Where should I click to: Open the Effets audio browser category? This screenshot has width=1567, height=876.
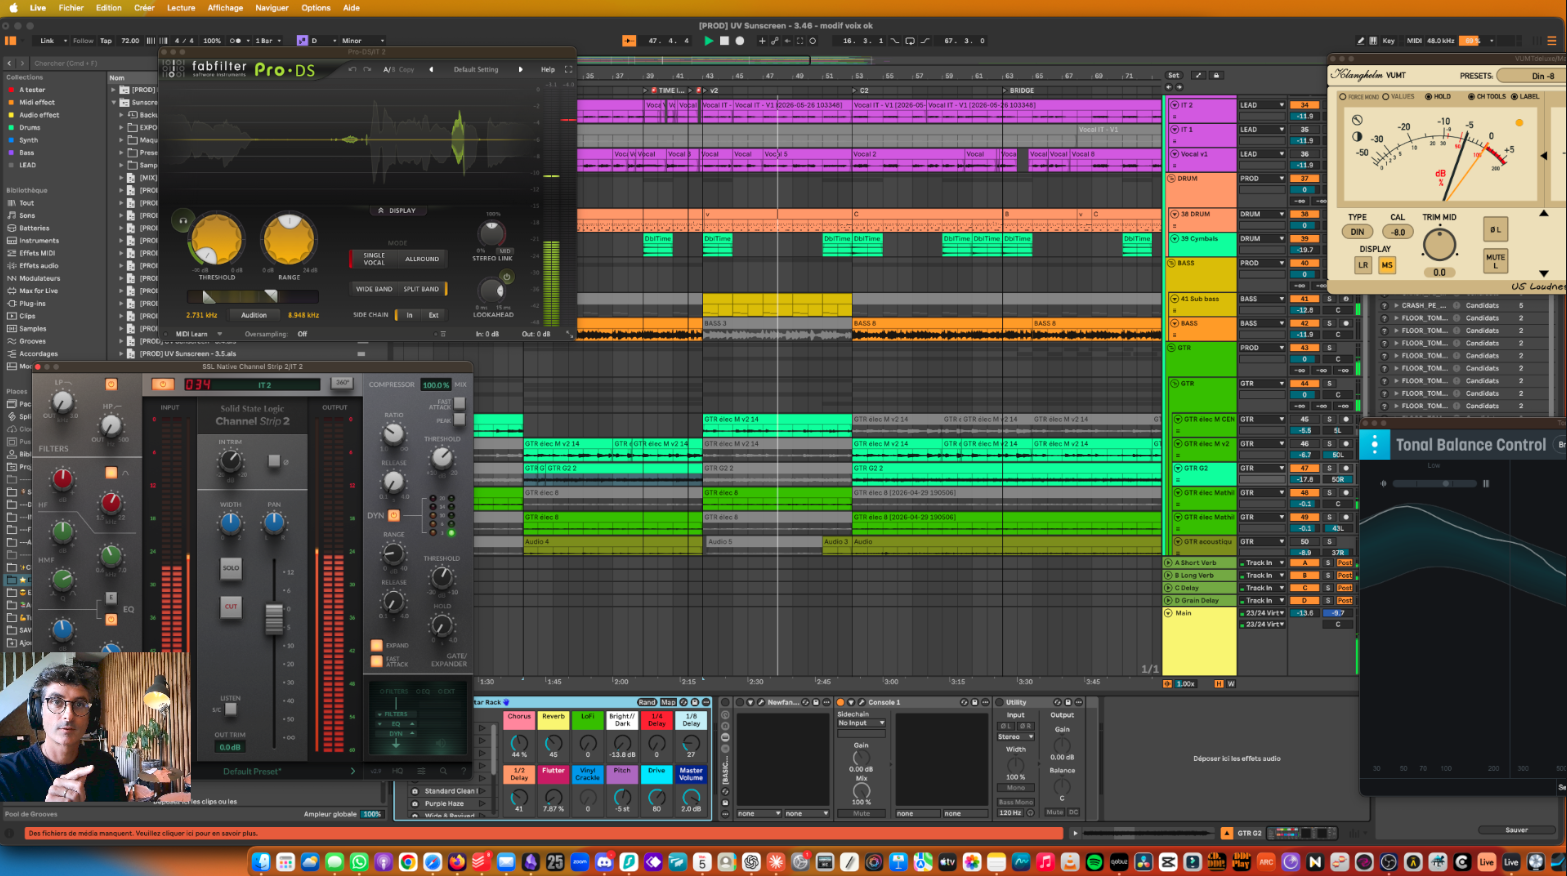tap(39, 266)
